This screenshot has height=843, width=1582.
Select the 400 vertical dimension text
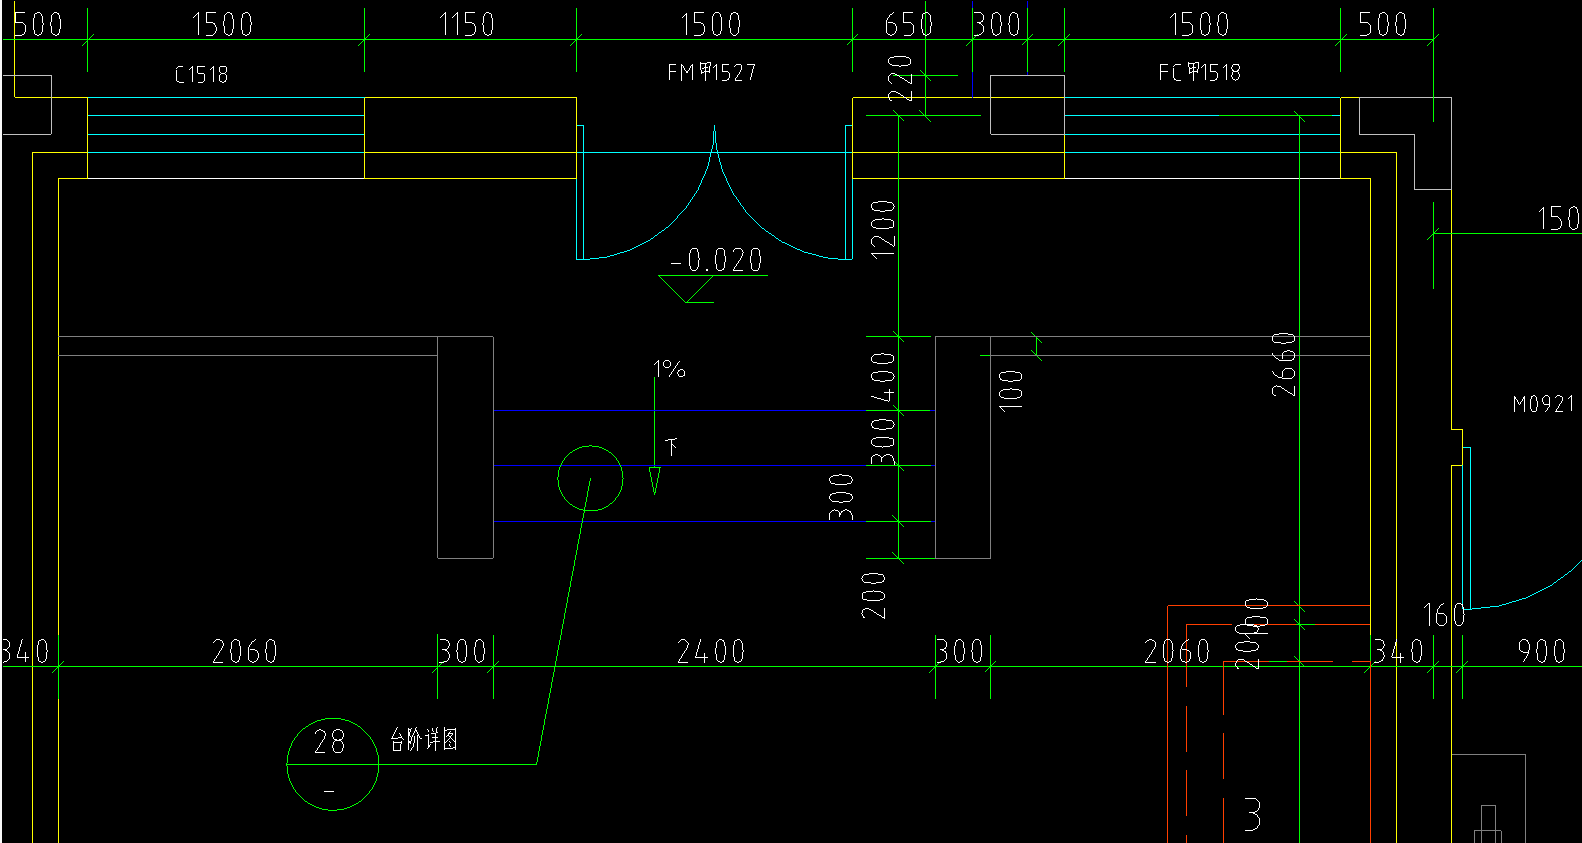(884, 376)
